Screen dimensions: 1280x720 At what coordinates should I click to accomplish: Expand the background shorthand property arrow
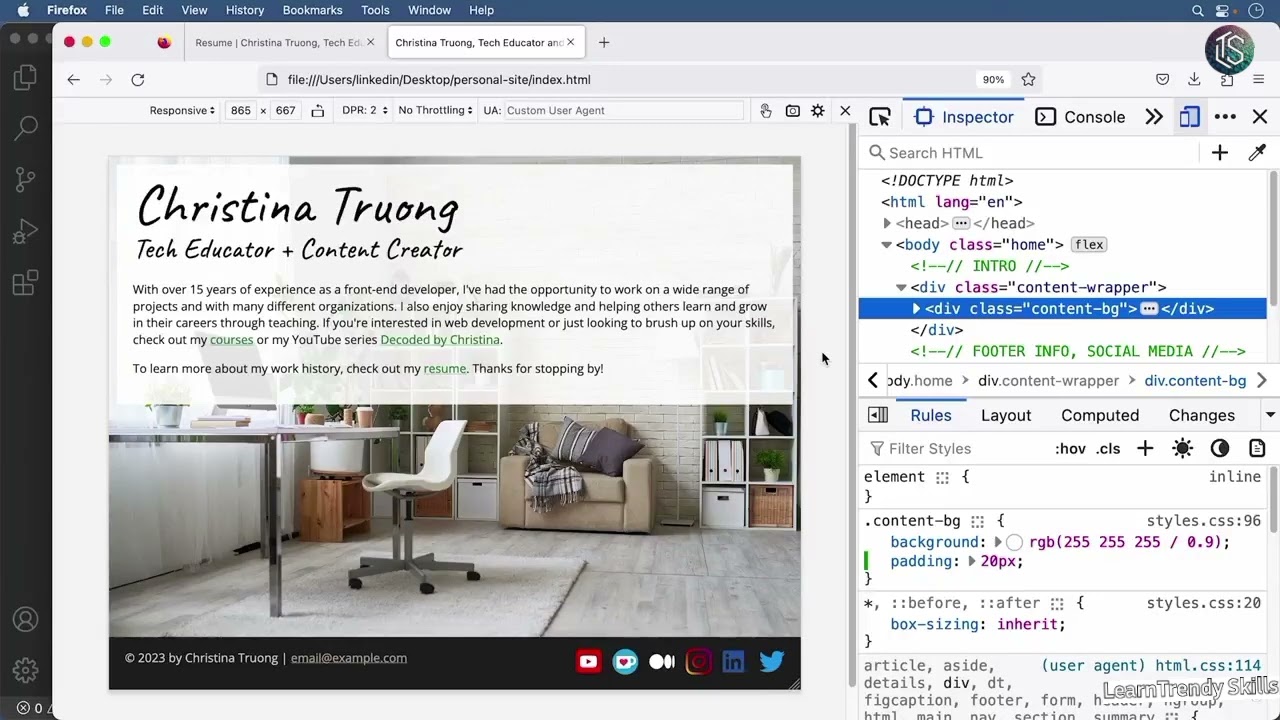coord(998,542)
